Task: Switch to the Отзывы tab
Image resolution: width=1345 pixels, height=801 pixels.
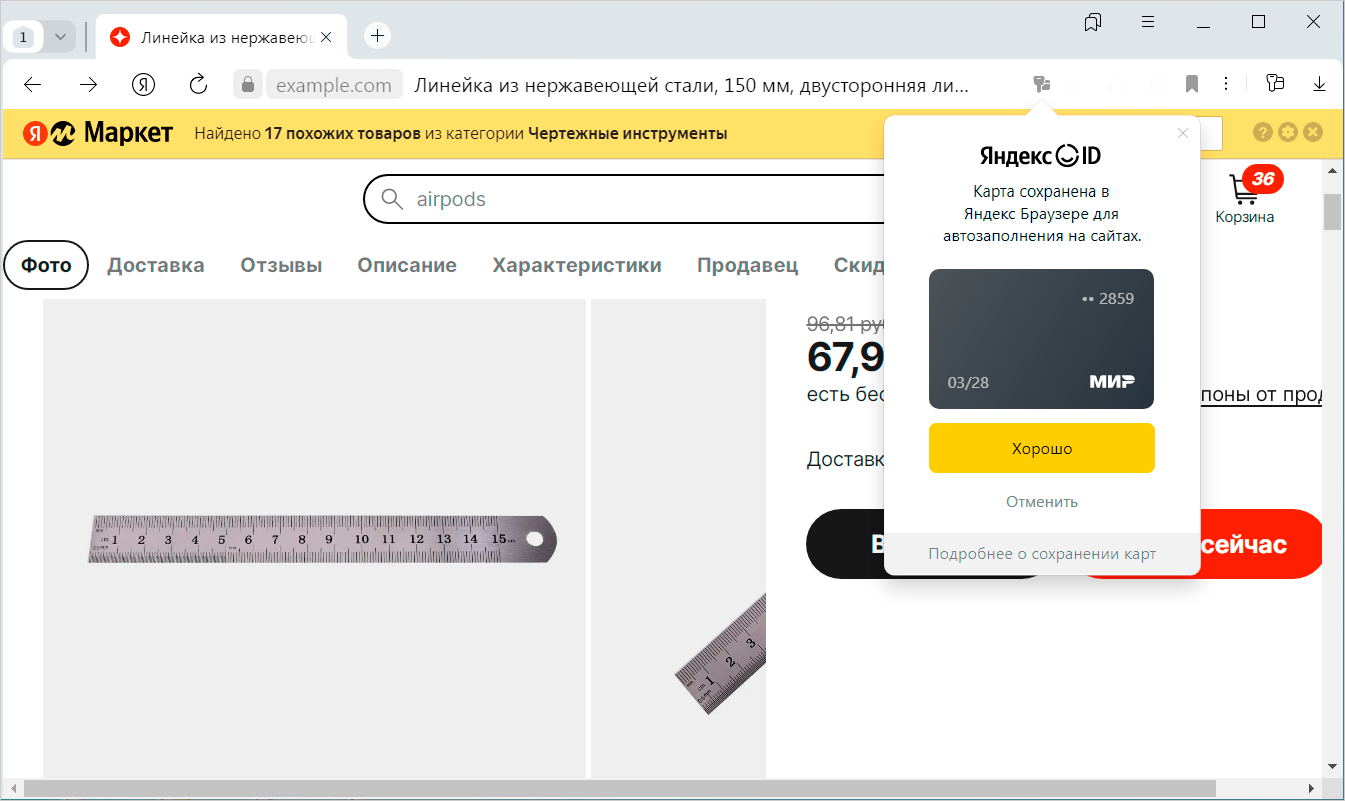Action: coord(281,265)
